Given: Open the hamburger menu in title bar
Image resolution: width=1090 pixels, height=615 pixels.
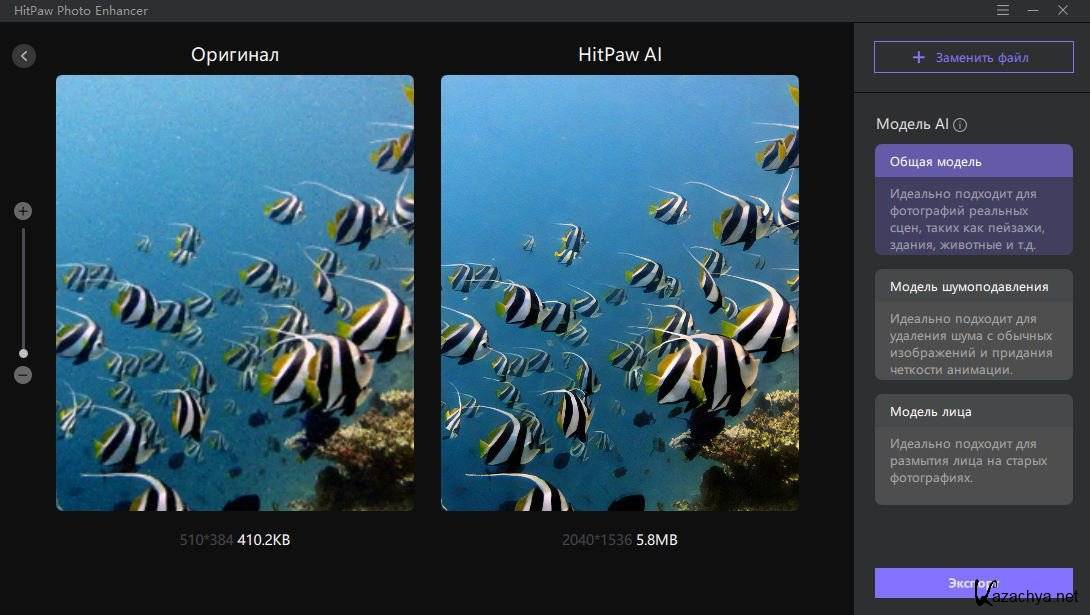Looking at the screenshot, I should coord(1002,10).
